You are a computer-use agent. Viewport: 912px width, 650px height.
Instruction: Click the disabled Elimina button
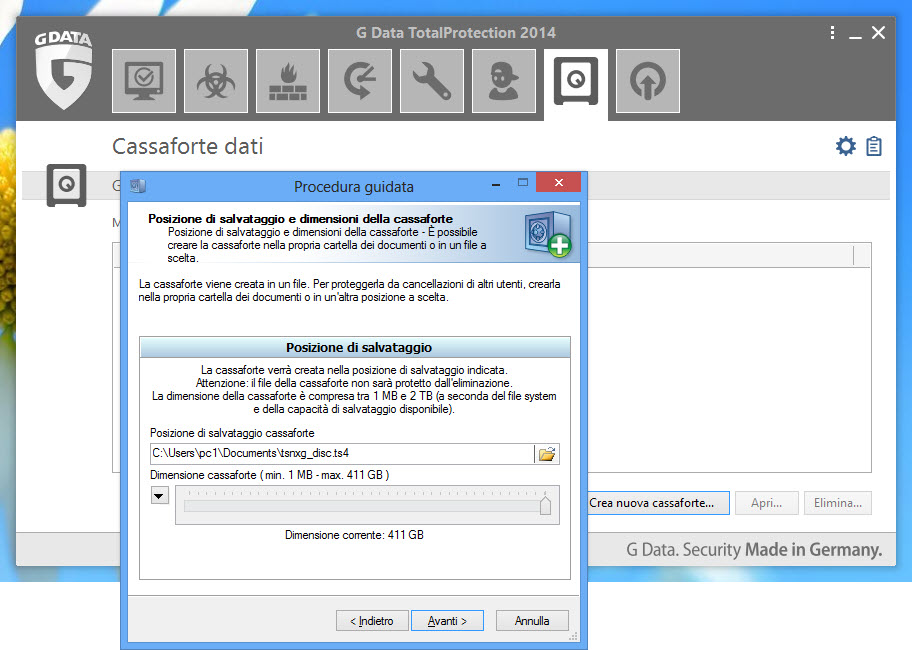pyautogui.click(x=838, y=503)
